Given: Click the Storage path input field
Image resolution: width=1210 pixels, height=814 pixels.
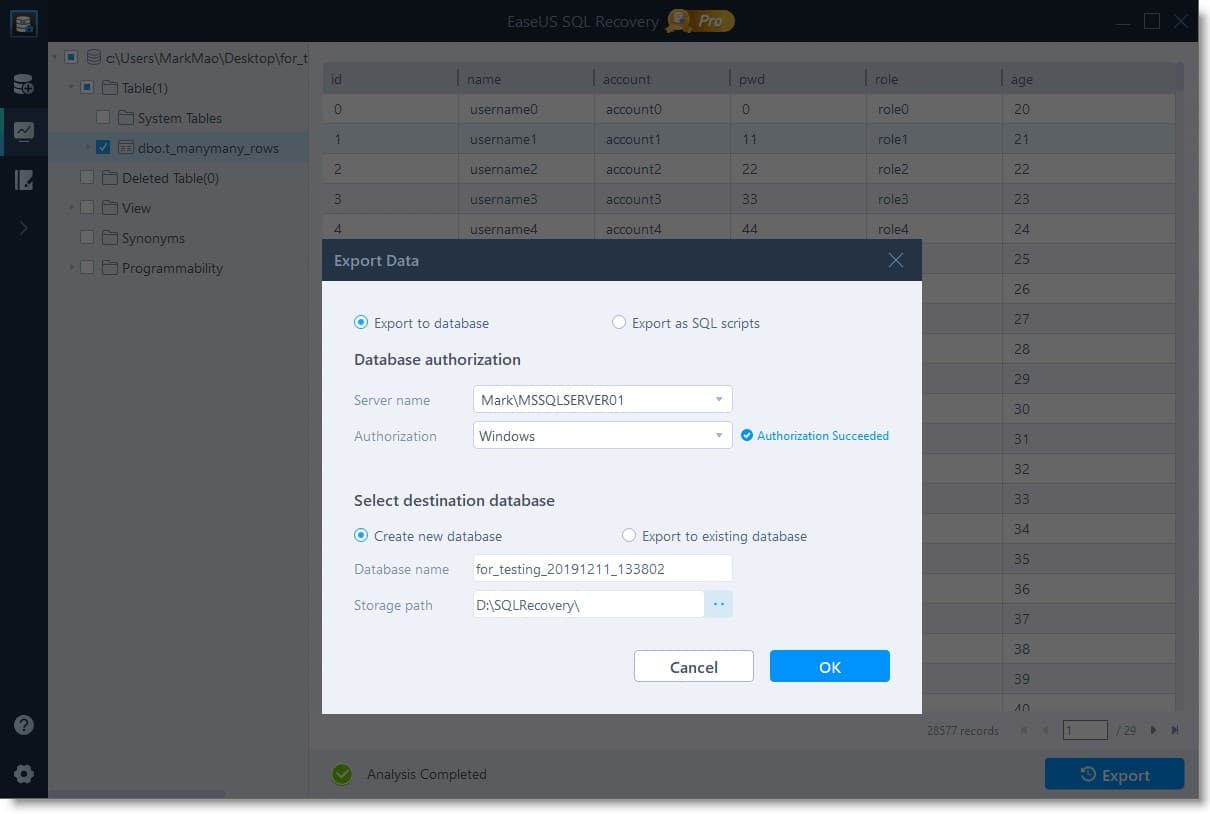Looking at the screenshot, I should point(588,604).
